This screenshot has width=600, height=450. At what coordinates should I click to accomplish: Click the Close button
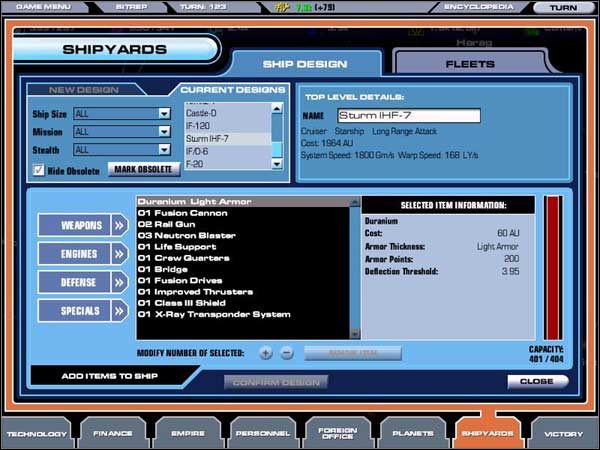click(x=537, y=382)
